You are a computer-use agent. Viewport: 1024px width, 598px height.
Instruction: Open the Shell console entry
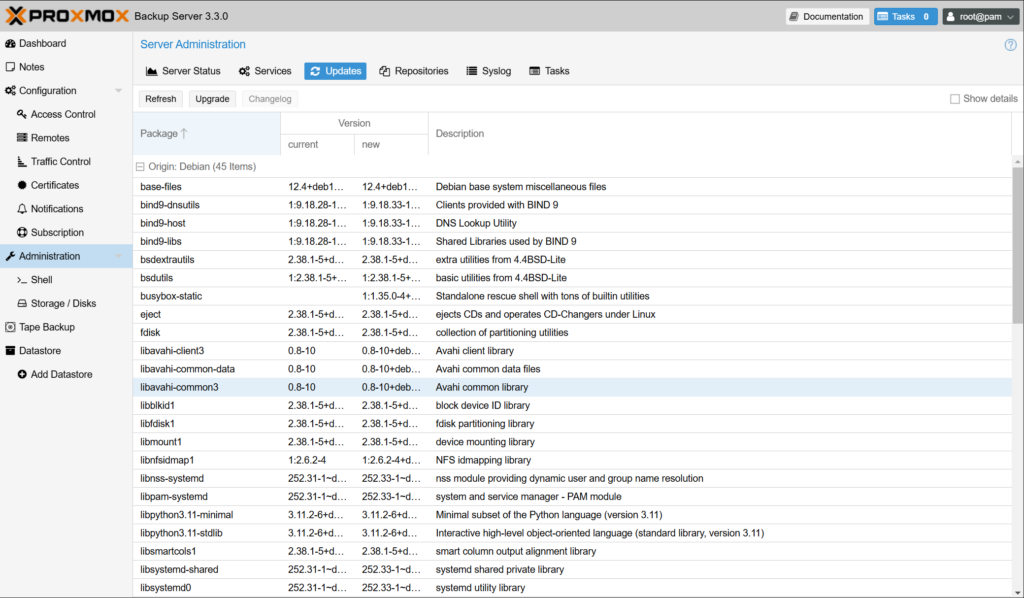pyautogui.click(x=41, y=280)
